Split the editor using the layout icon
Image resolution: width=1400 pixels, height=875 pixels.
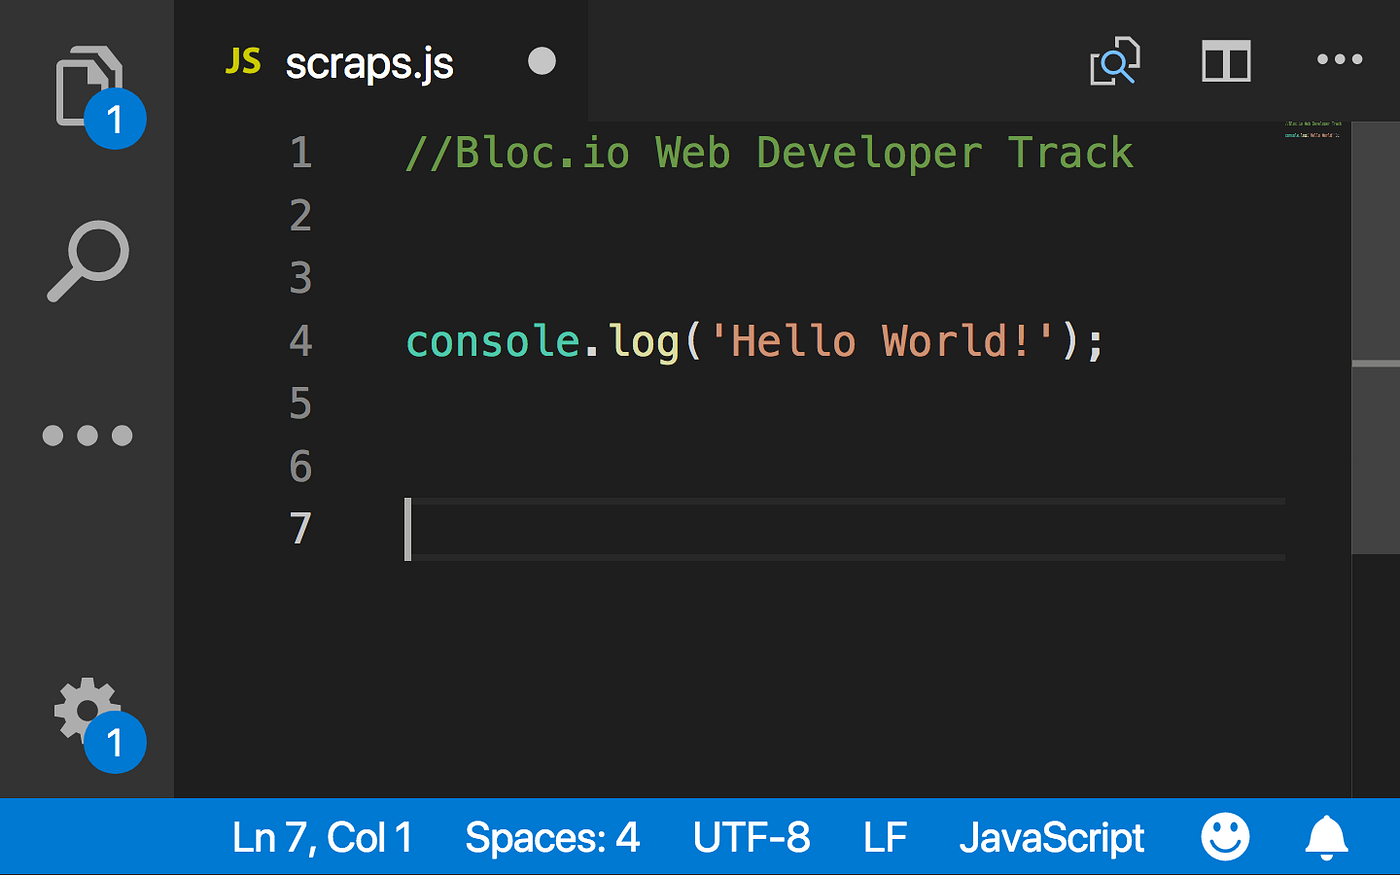[x=1225, y=60]
